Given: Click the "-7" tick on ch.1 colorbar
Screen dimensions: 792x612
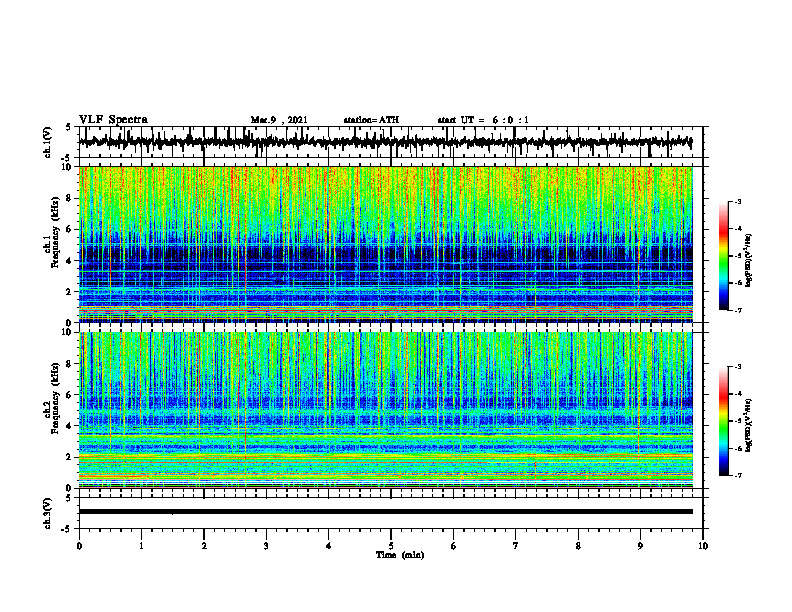Looking at the screenshot, I should click(x=737, y=310).
